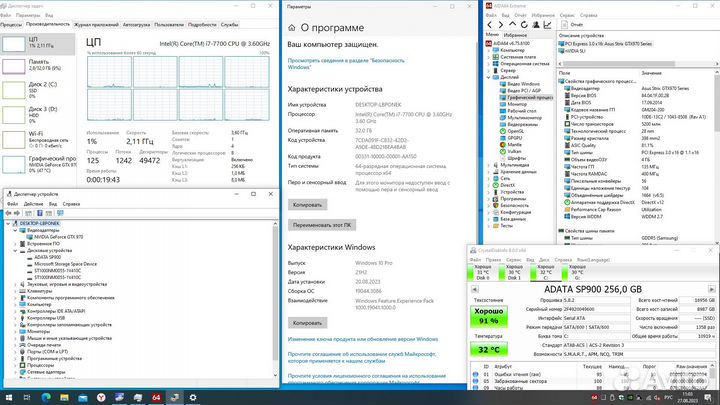Screen dimensions: 720x405
Task: Open notification center icon on taskbar
Action: [x=708, y=397]
